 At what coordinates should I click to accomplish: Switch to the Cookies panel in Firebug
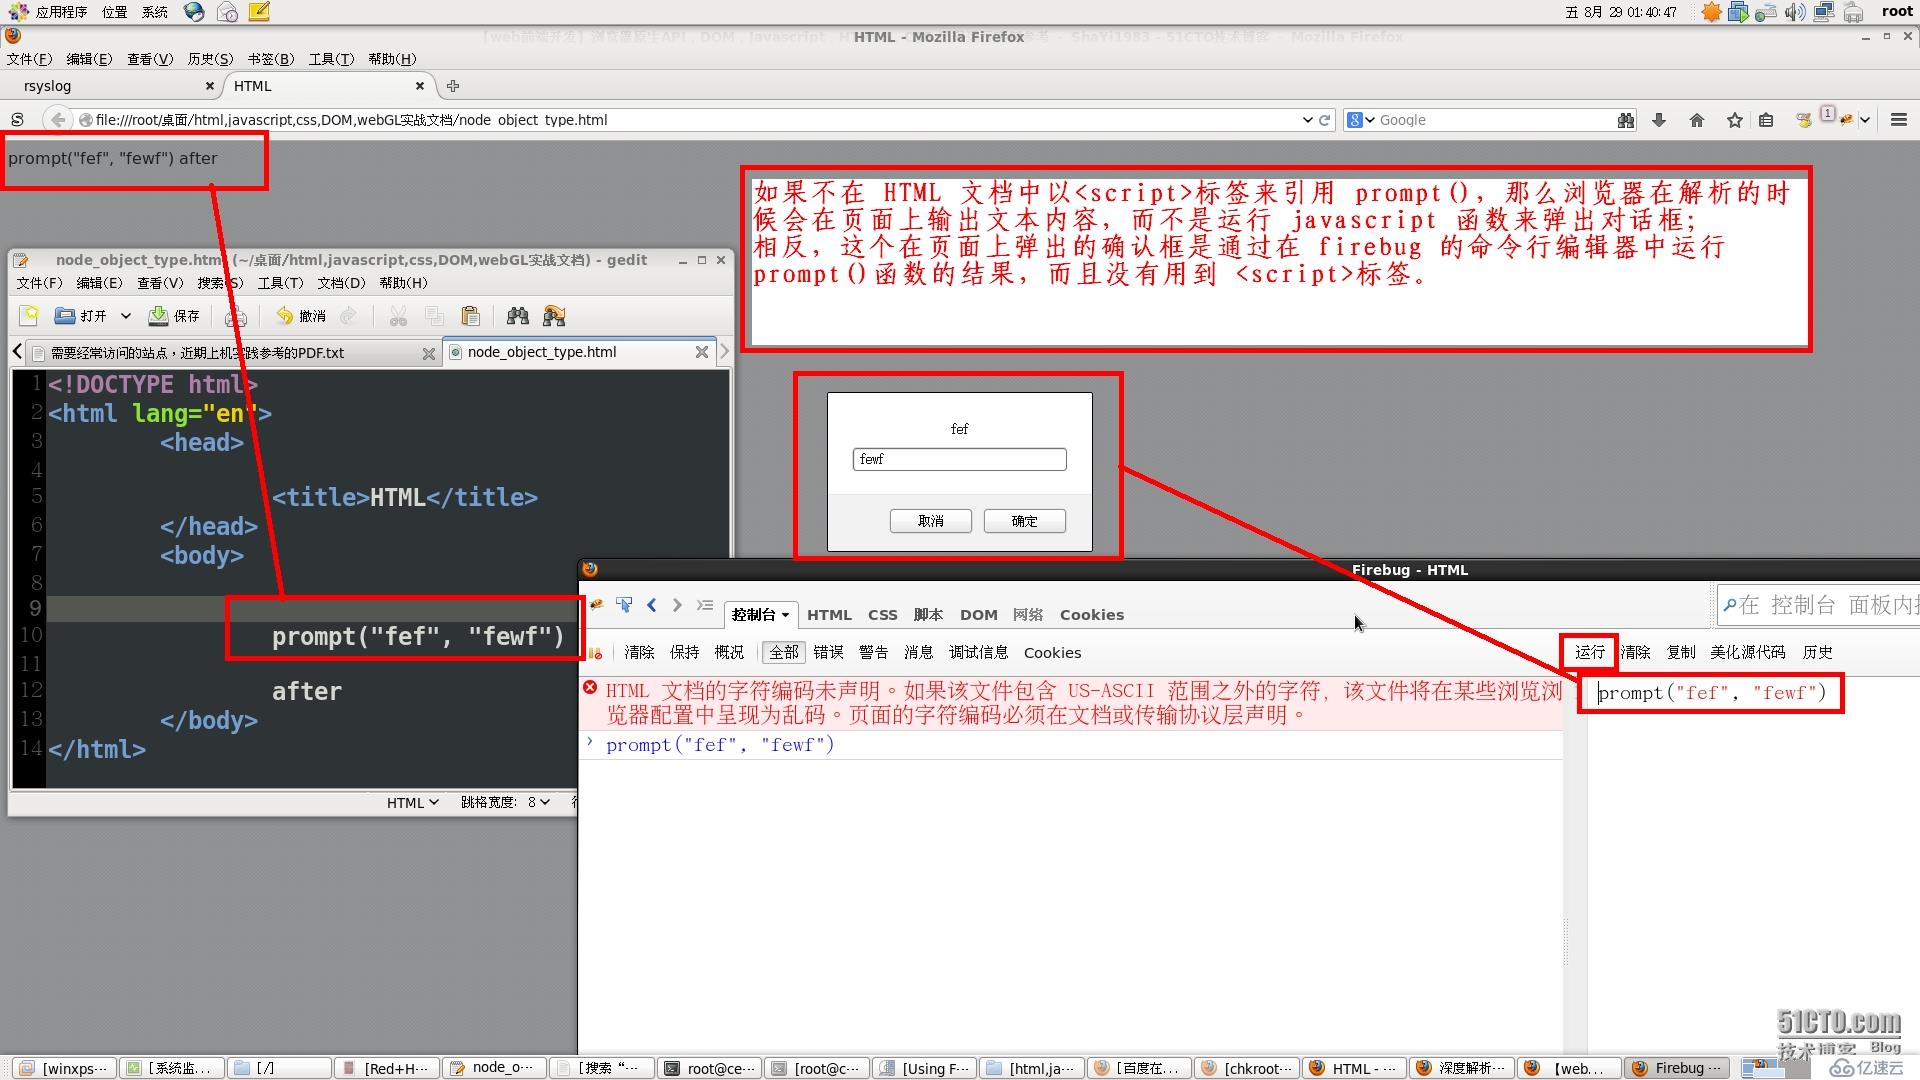(x=1092, y=615)
